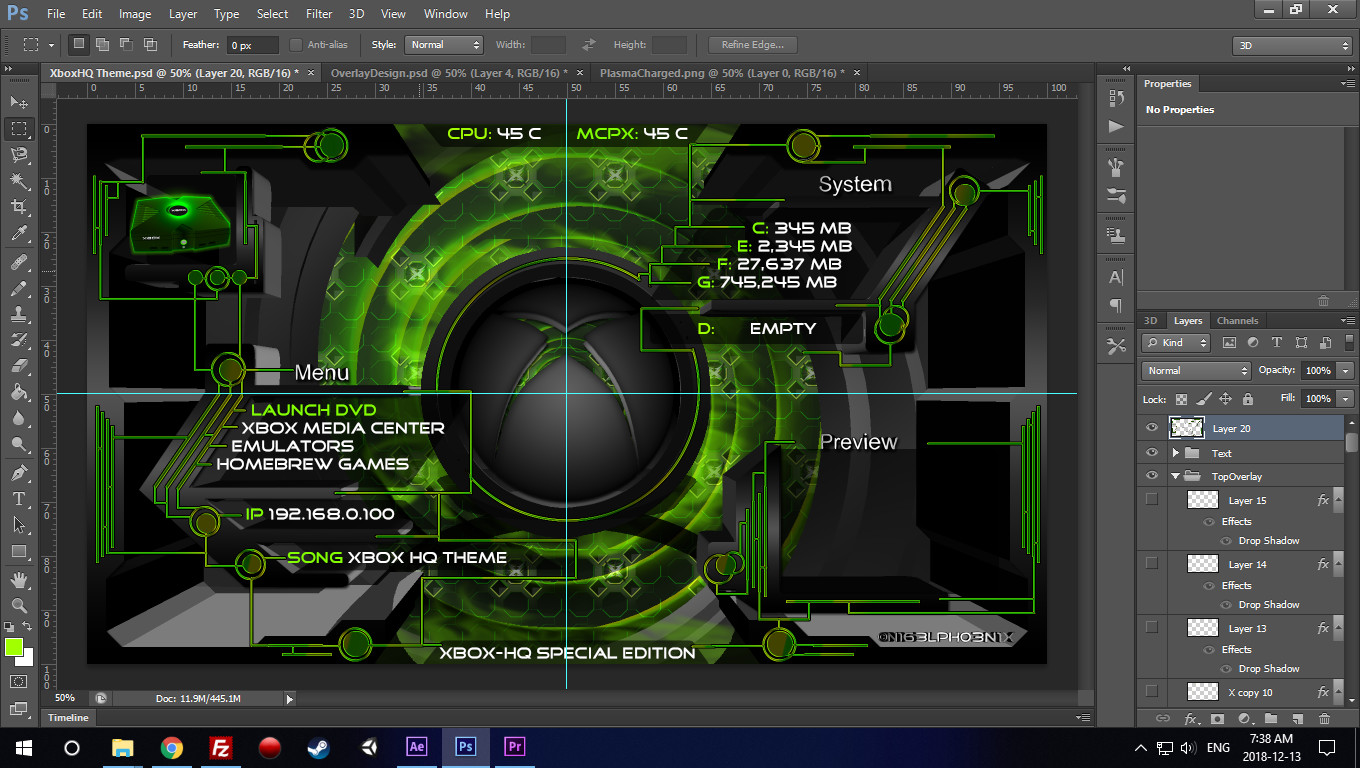Image resolution: width=1360 pixels, height=768 pixels.
Task: Enable the Anti-alias checkbox
Action: click(x=296, y=44)
